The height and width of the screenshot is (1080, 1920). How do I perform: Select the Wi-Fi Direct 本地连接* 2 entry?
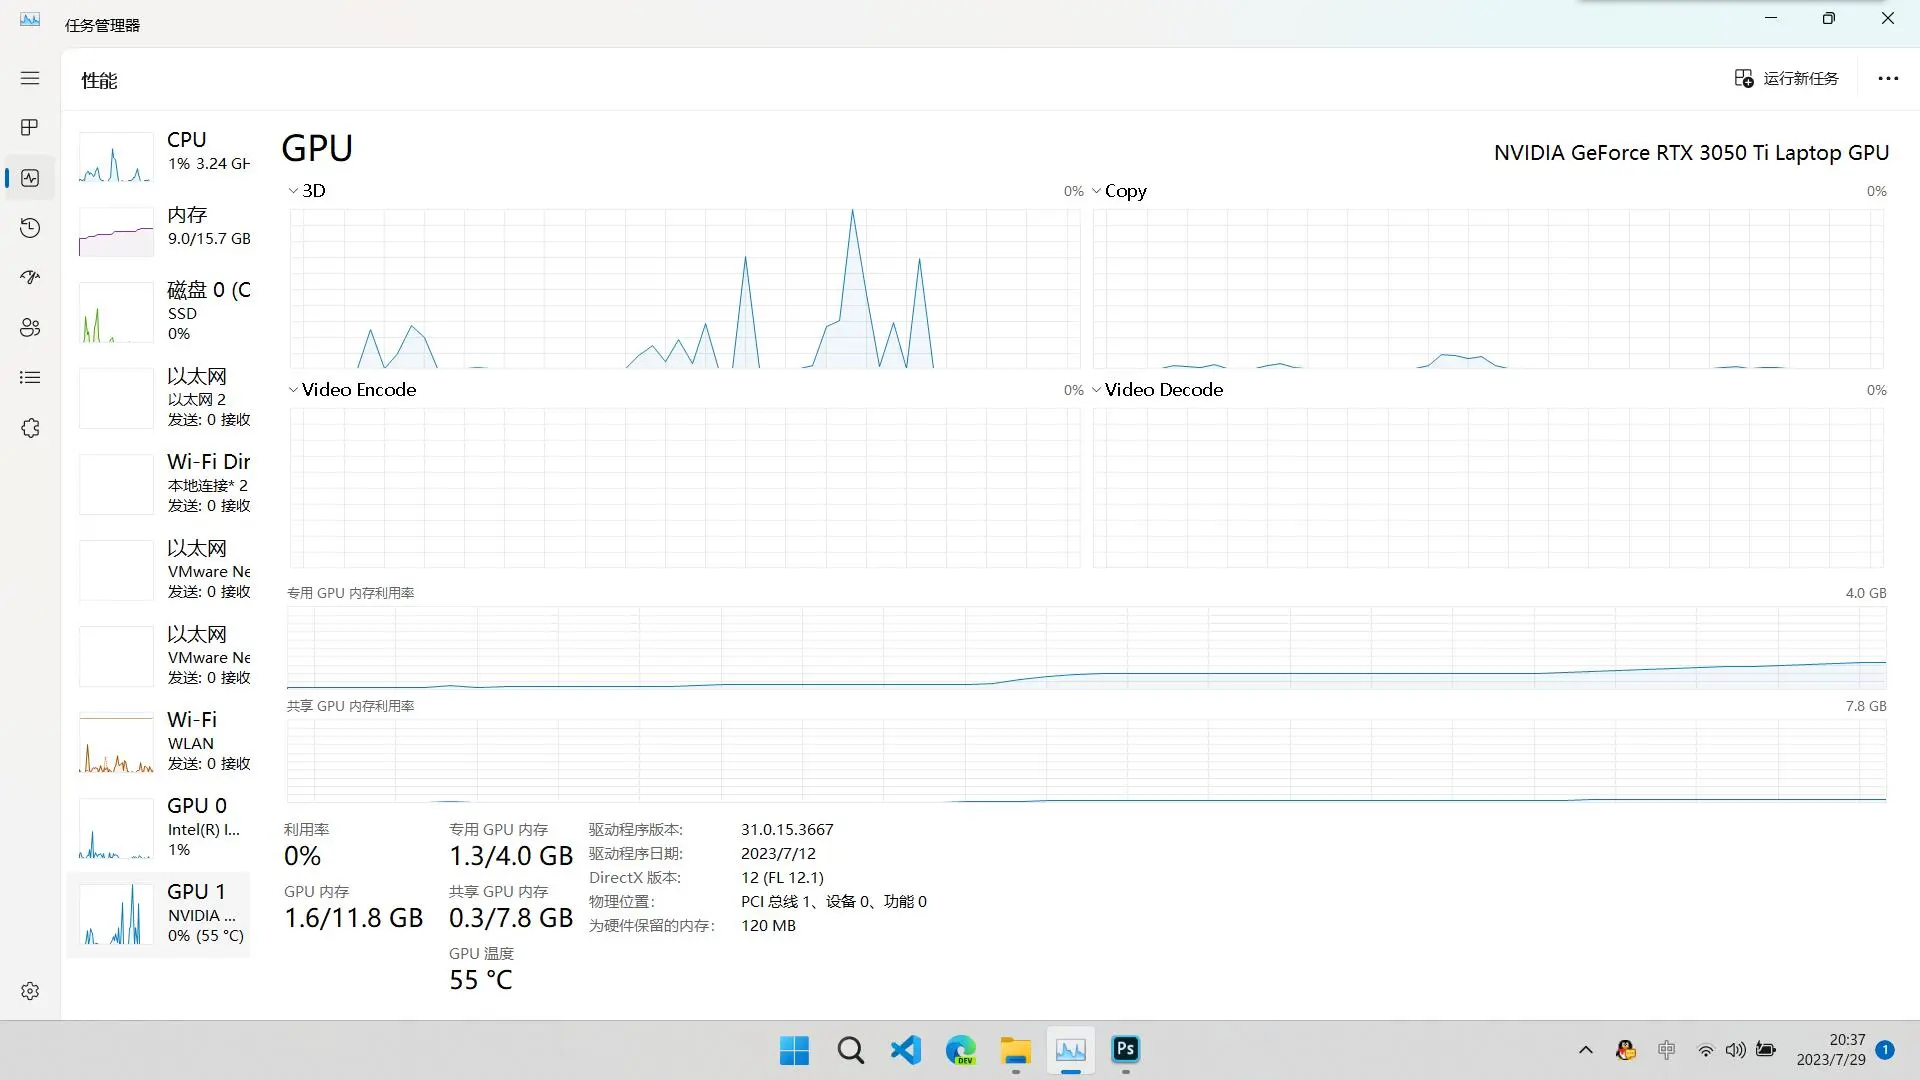click(x=160, y=483)
